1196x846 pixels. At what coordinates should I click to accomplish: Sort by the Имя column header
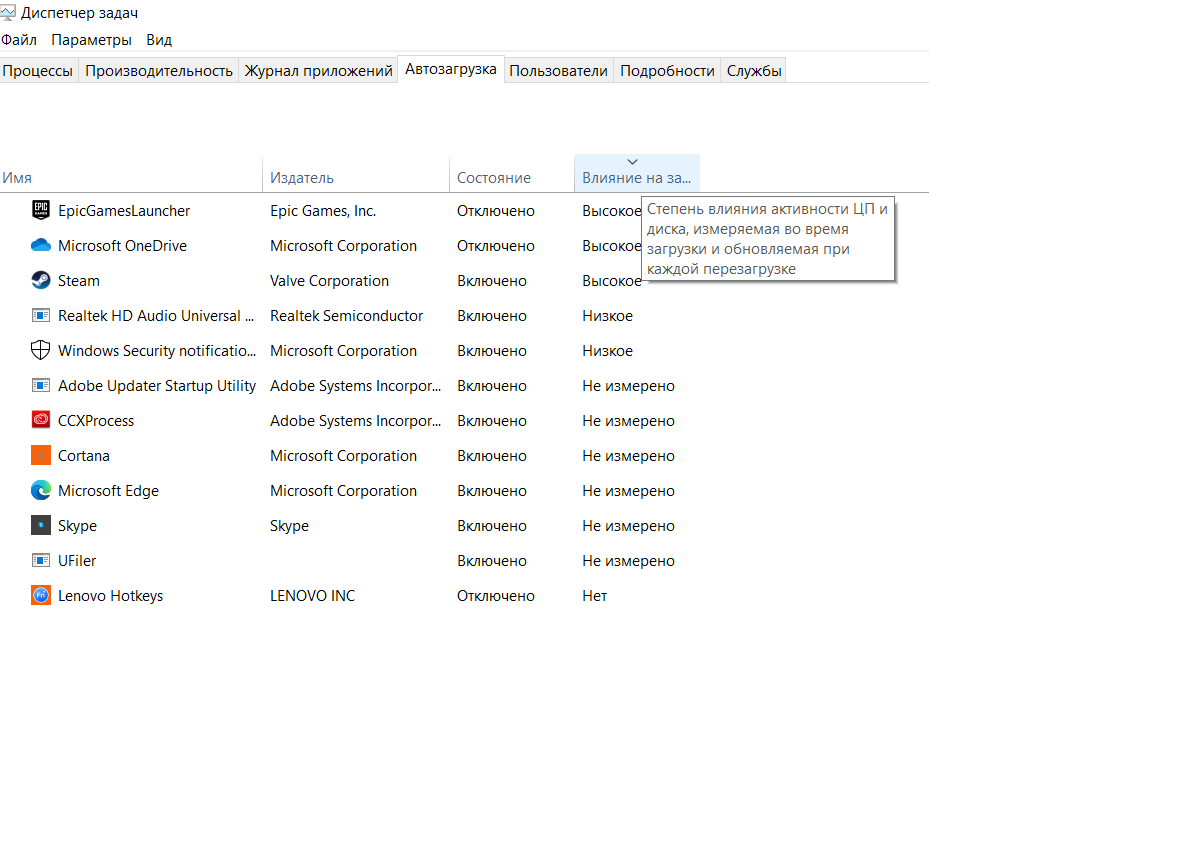[130, 177]
